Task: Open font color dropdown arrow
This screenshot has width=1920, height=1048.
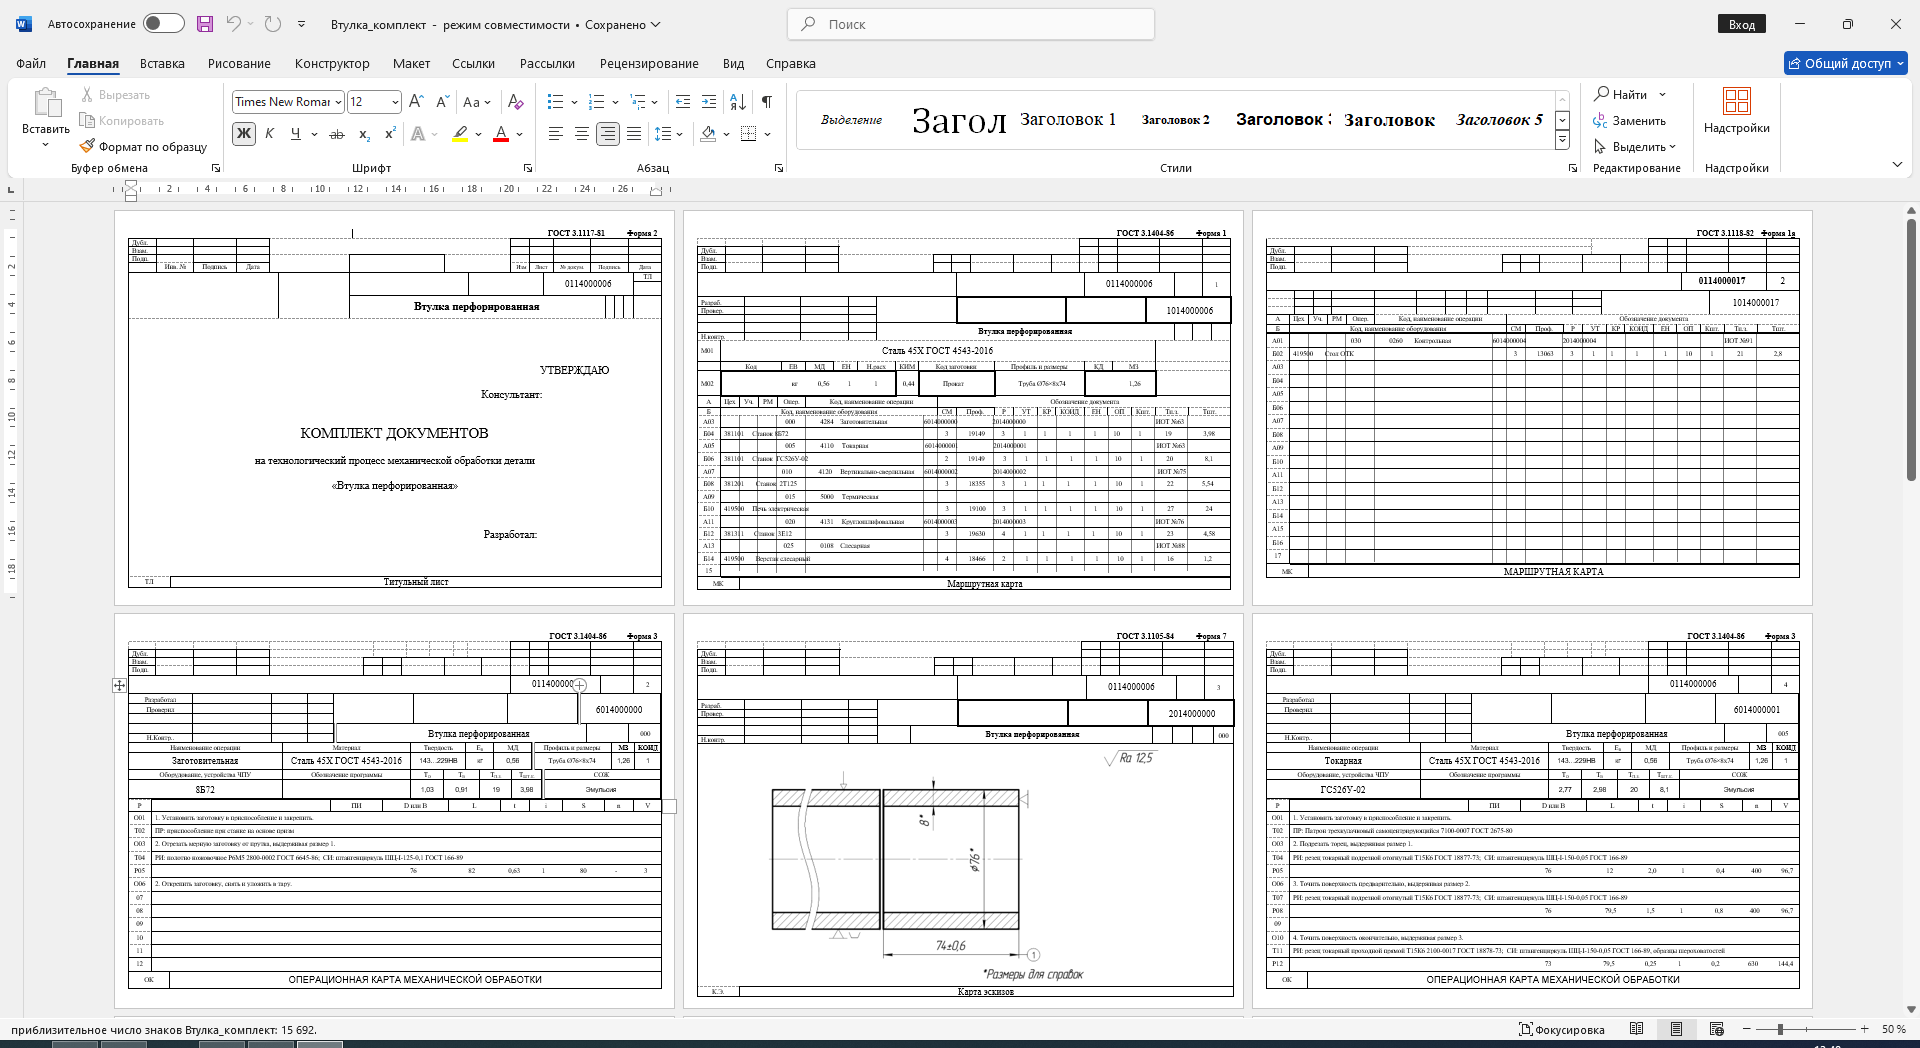Action: pos(520,134)
